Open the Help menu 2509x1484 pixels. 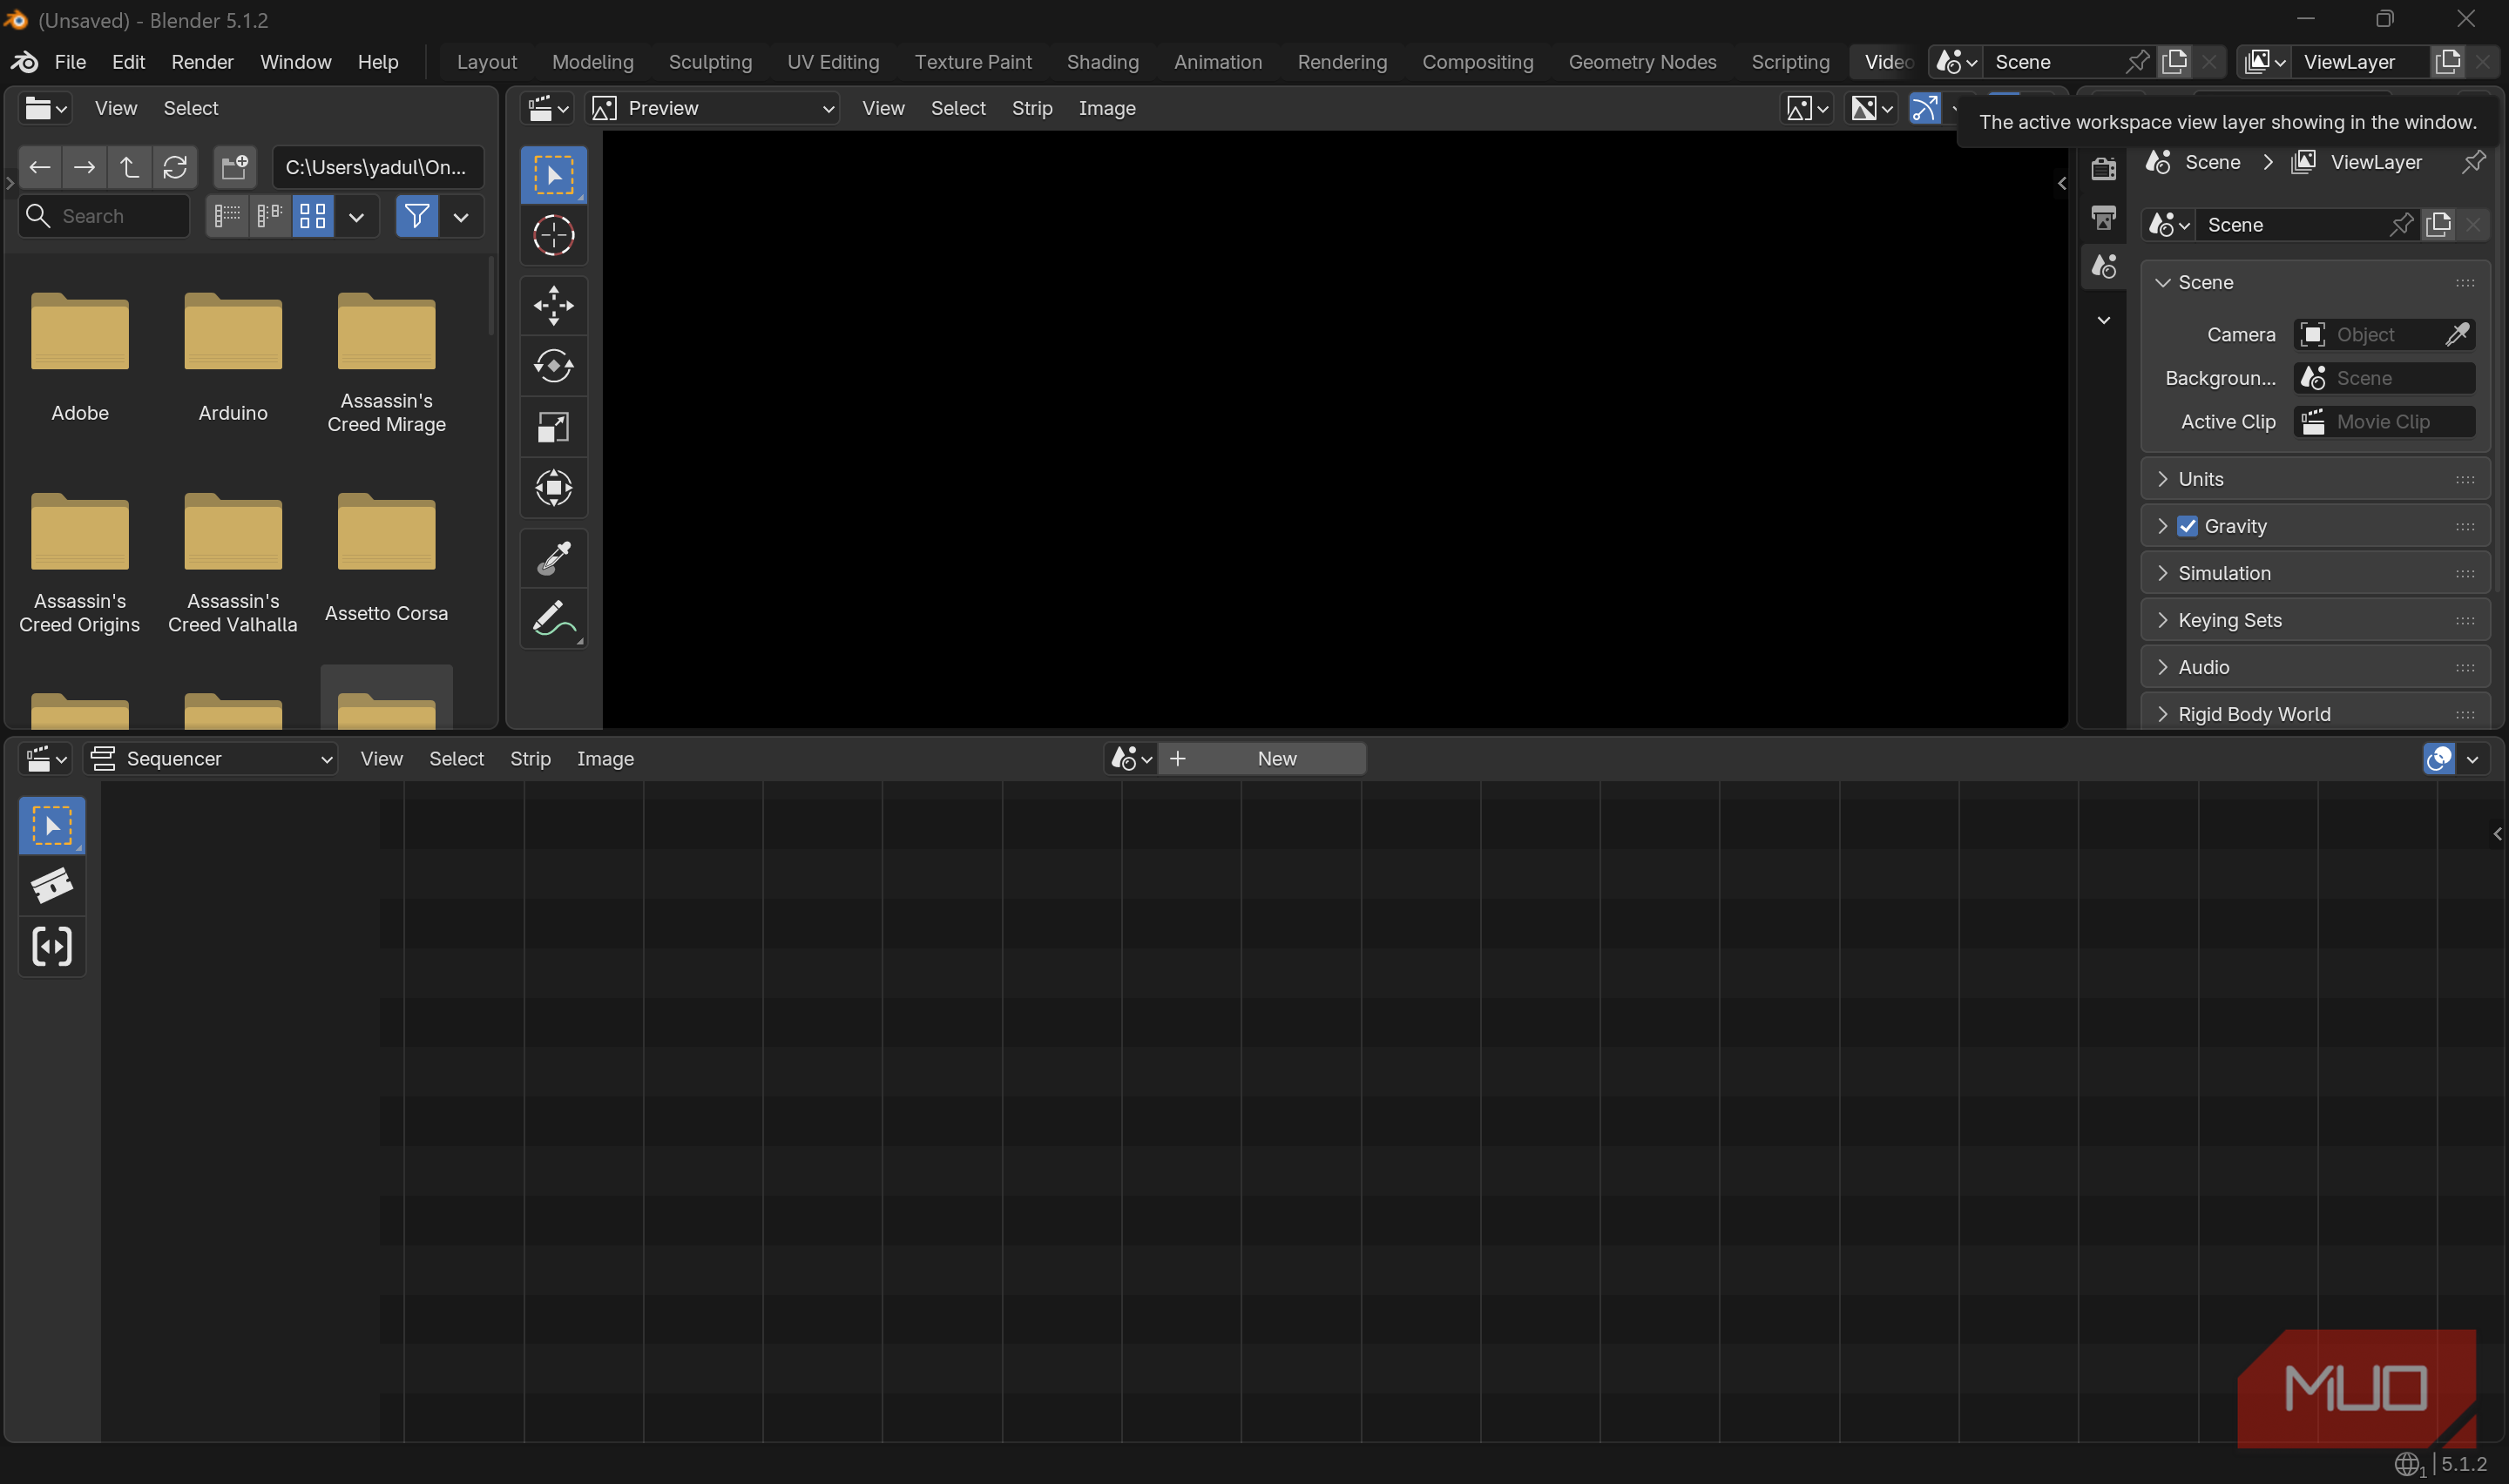coord(378,62)
